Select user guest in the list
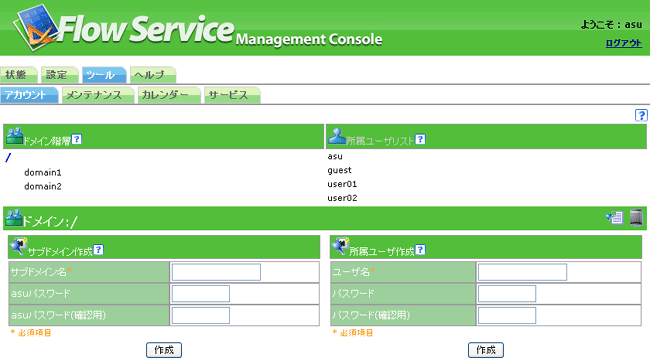Screen dimensions: 650x361 [339, 170]
